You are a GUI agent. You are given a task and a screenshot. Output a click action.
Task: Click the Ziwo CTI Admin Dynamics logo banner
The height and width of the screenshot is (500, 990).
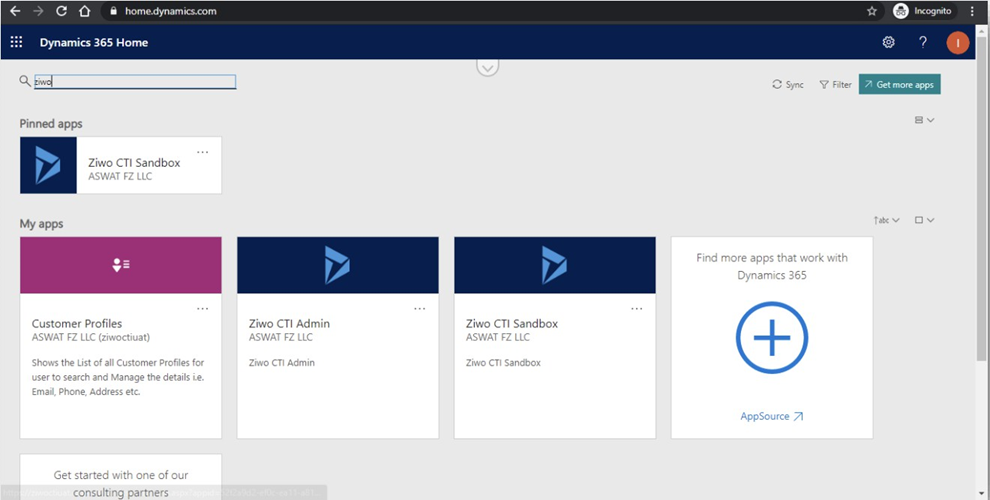[x=338, y=265]
